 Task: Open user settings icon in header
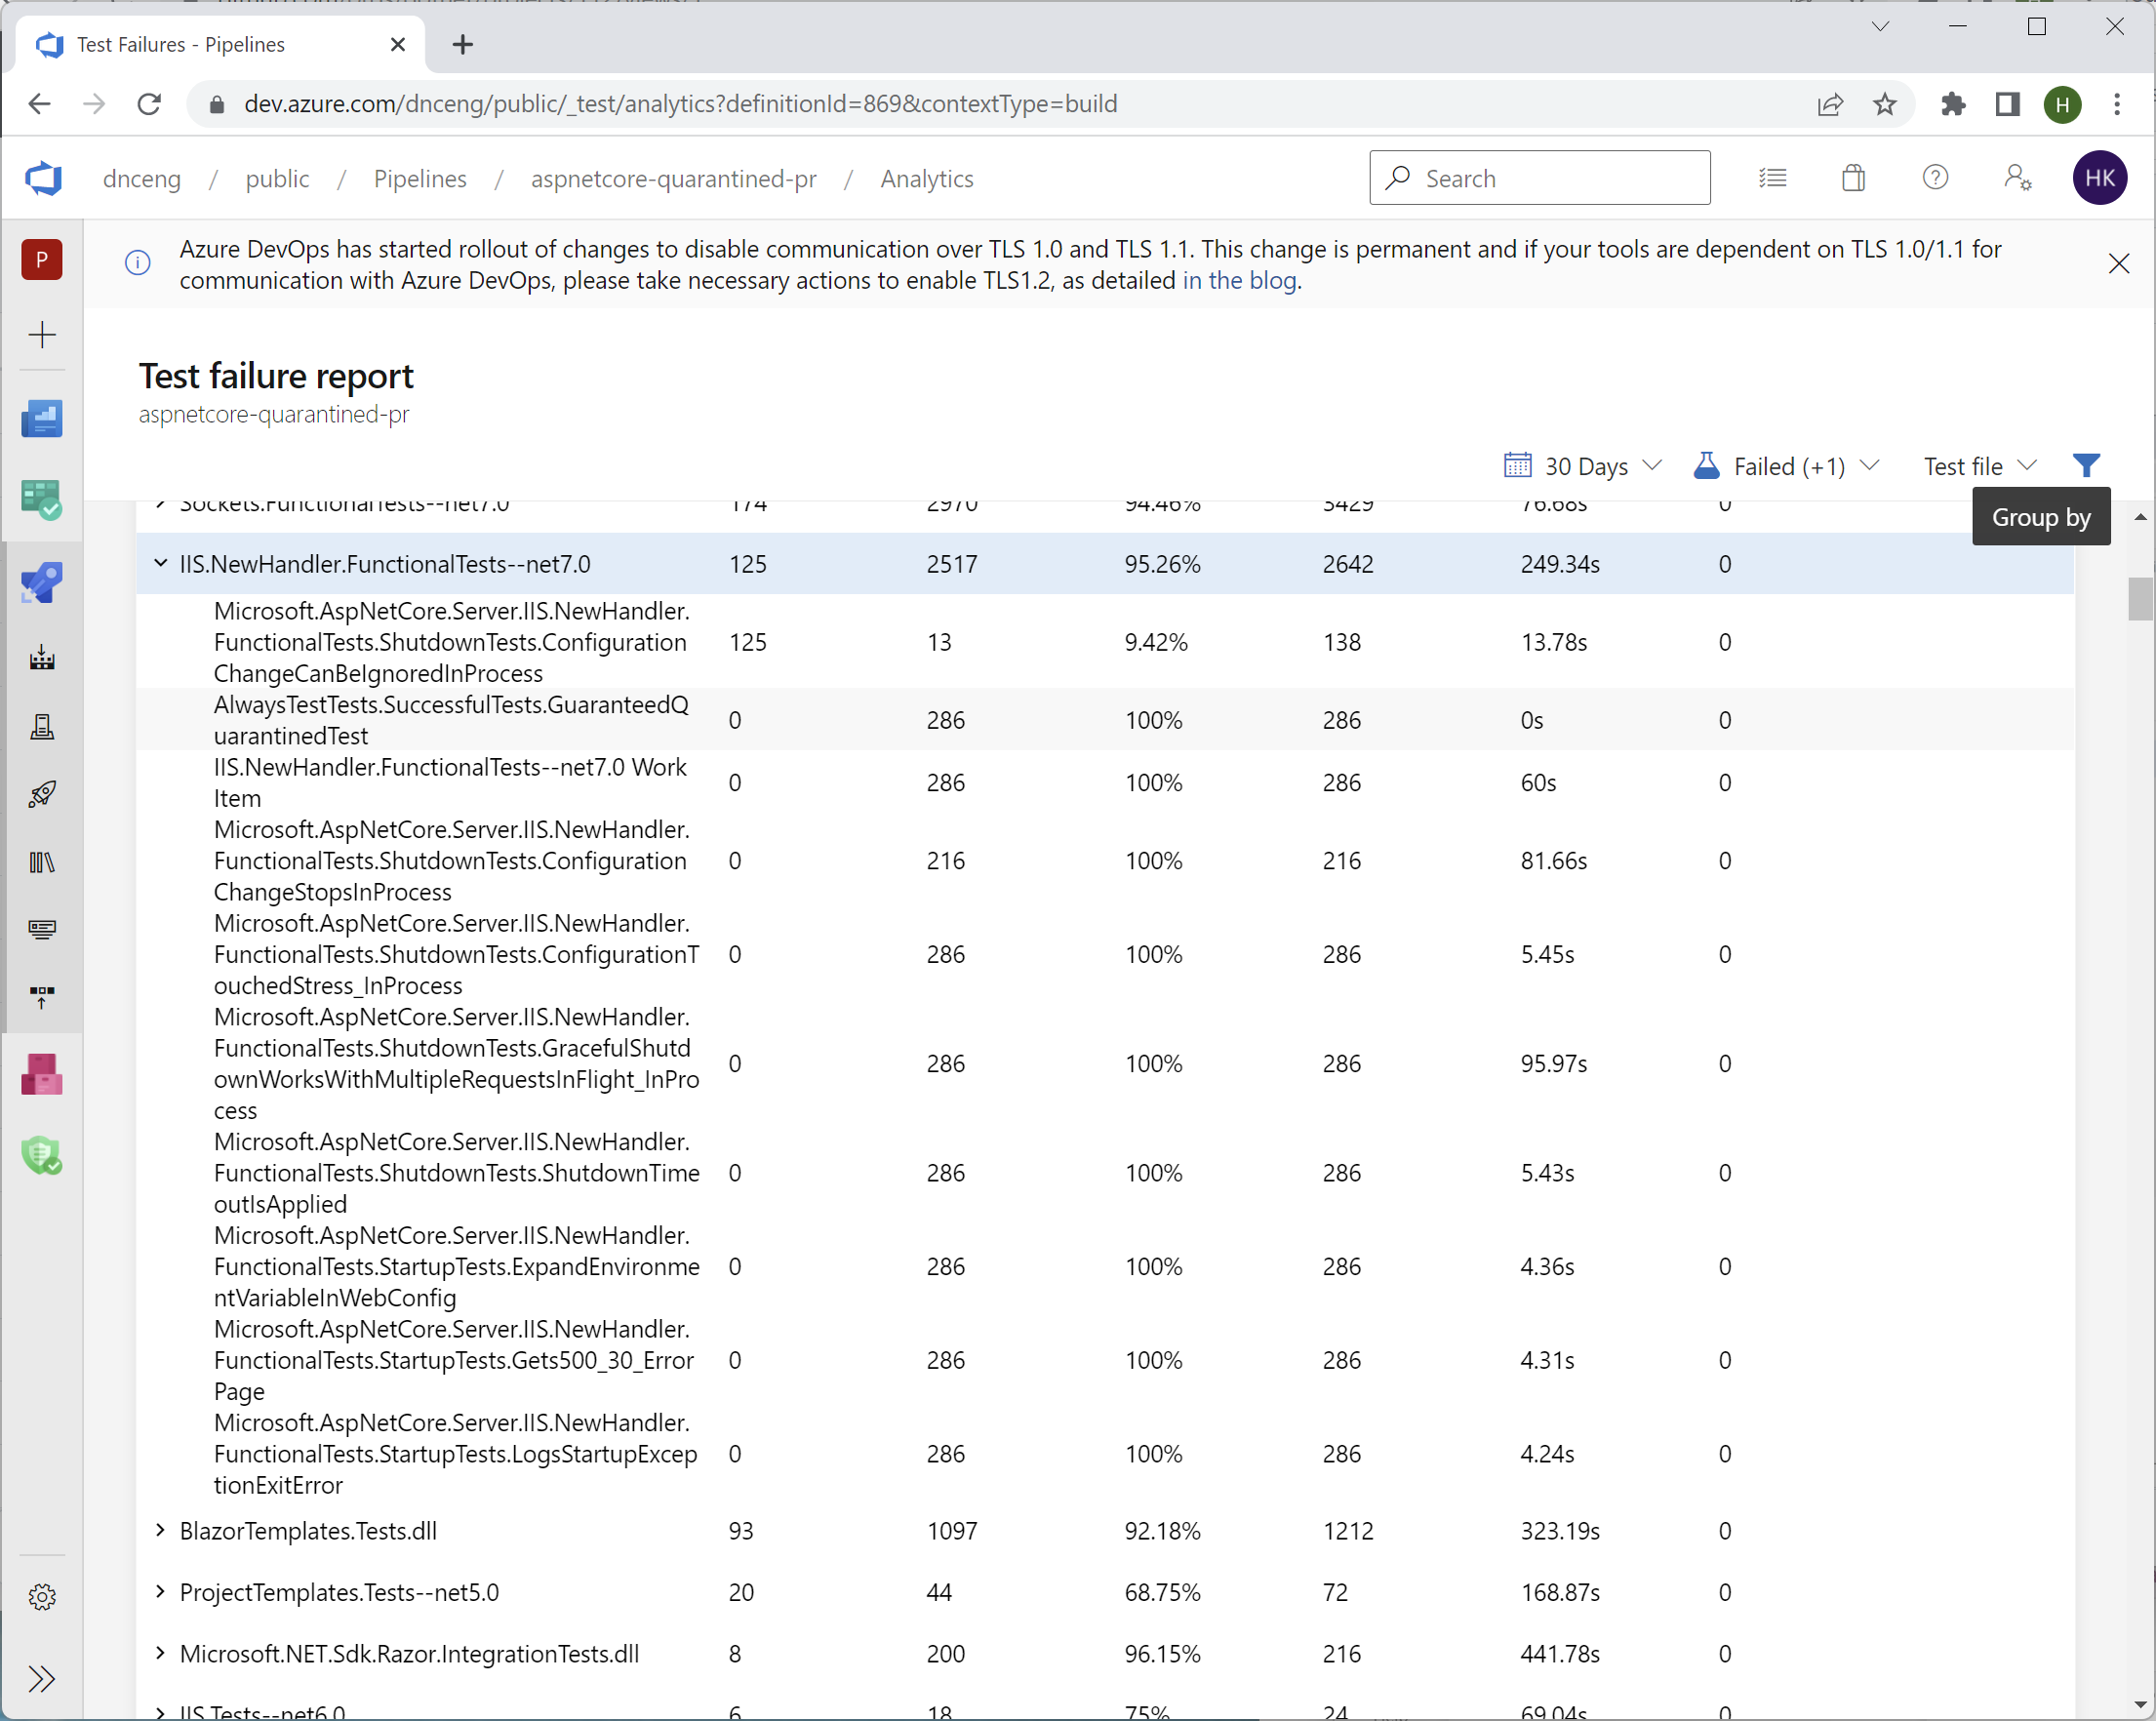click(2017, 178)
